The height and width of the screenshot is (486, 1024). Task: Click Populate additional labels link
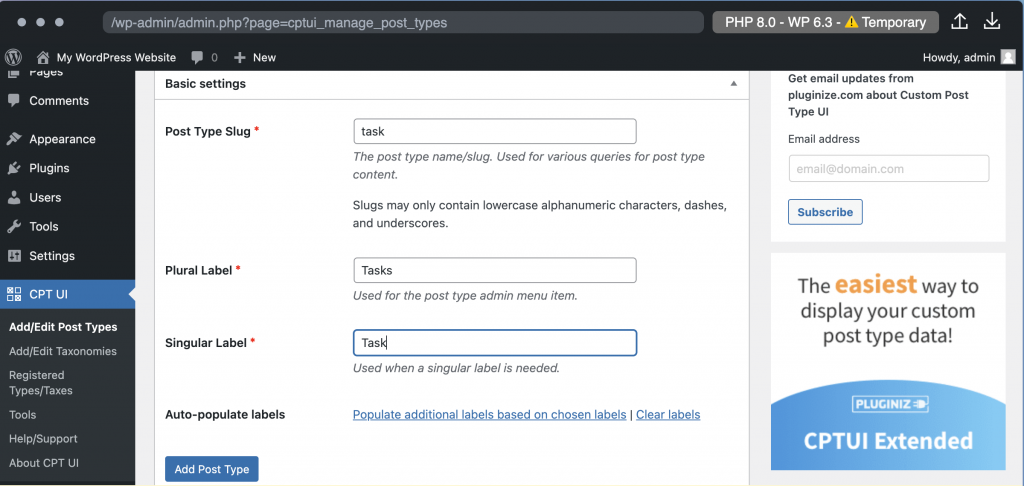click(489, 414)
